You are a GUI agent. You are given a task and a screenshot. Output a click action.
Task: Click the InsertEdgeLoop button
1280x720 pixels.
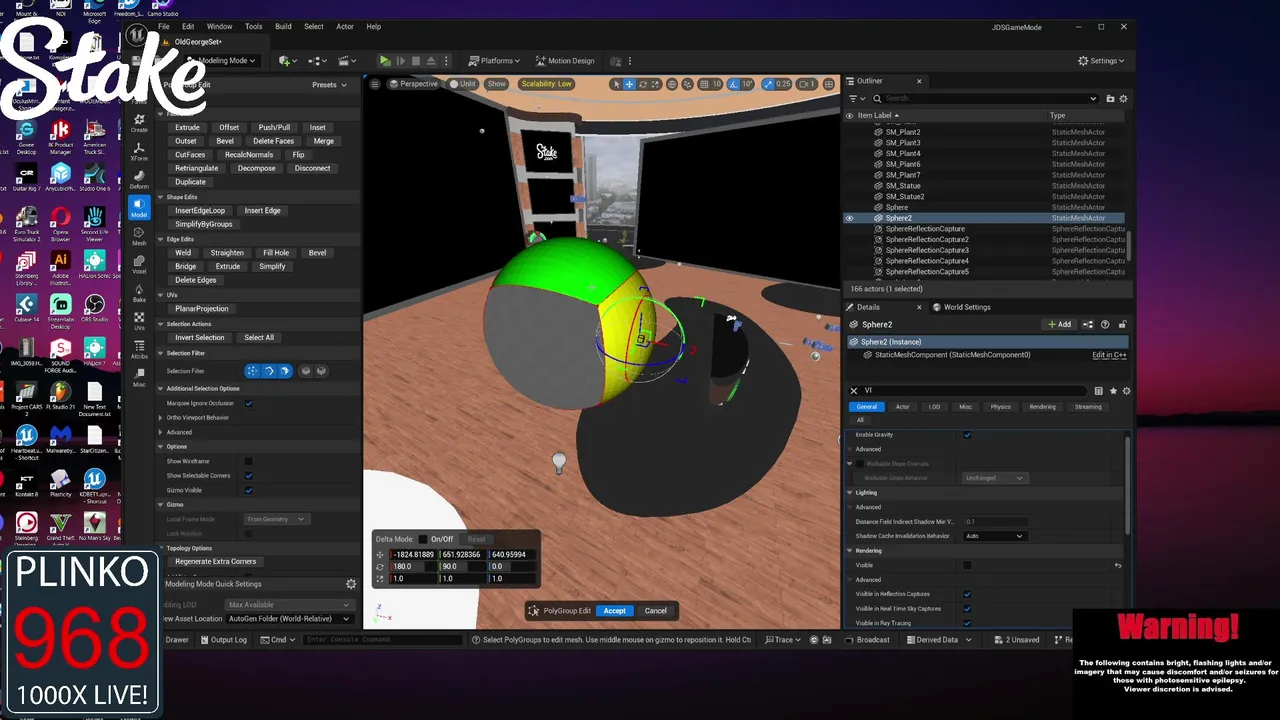200,211
